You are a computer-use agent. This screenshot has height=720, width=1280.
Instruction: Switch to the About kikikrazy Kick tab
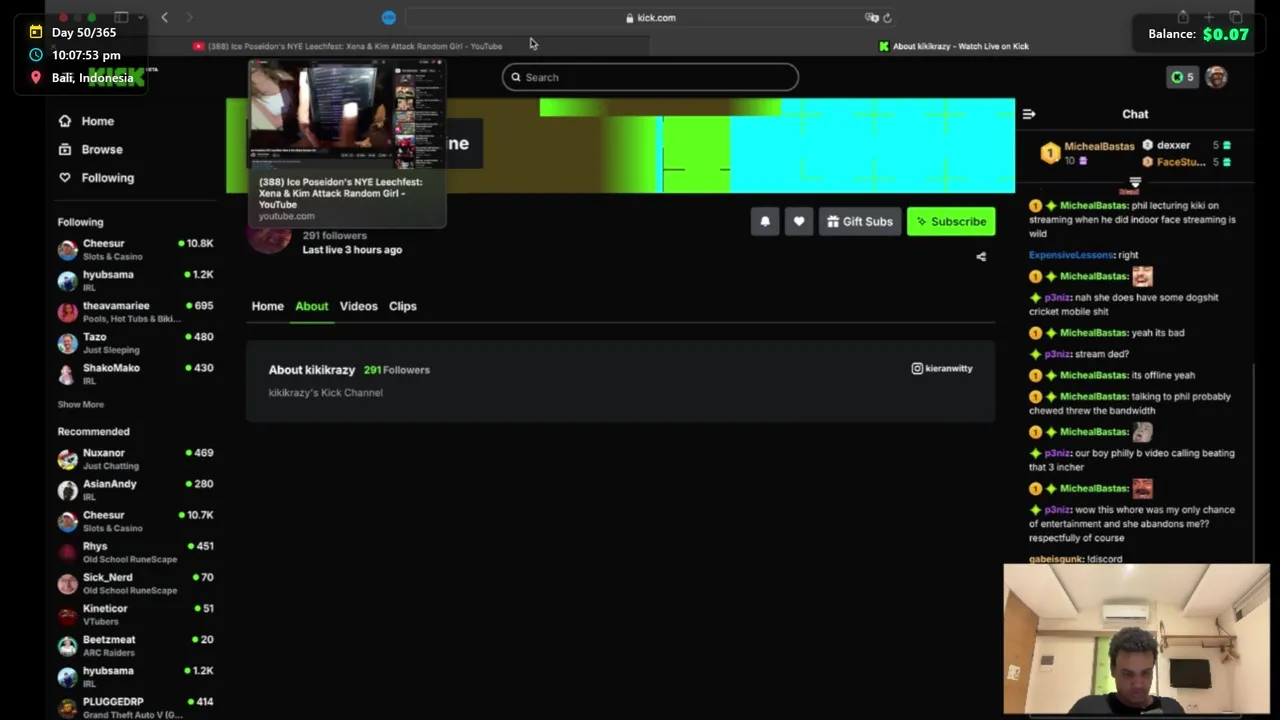pos(953,46)
